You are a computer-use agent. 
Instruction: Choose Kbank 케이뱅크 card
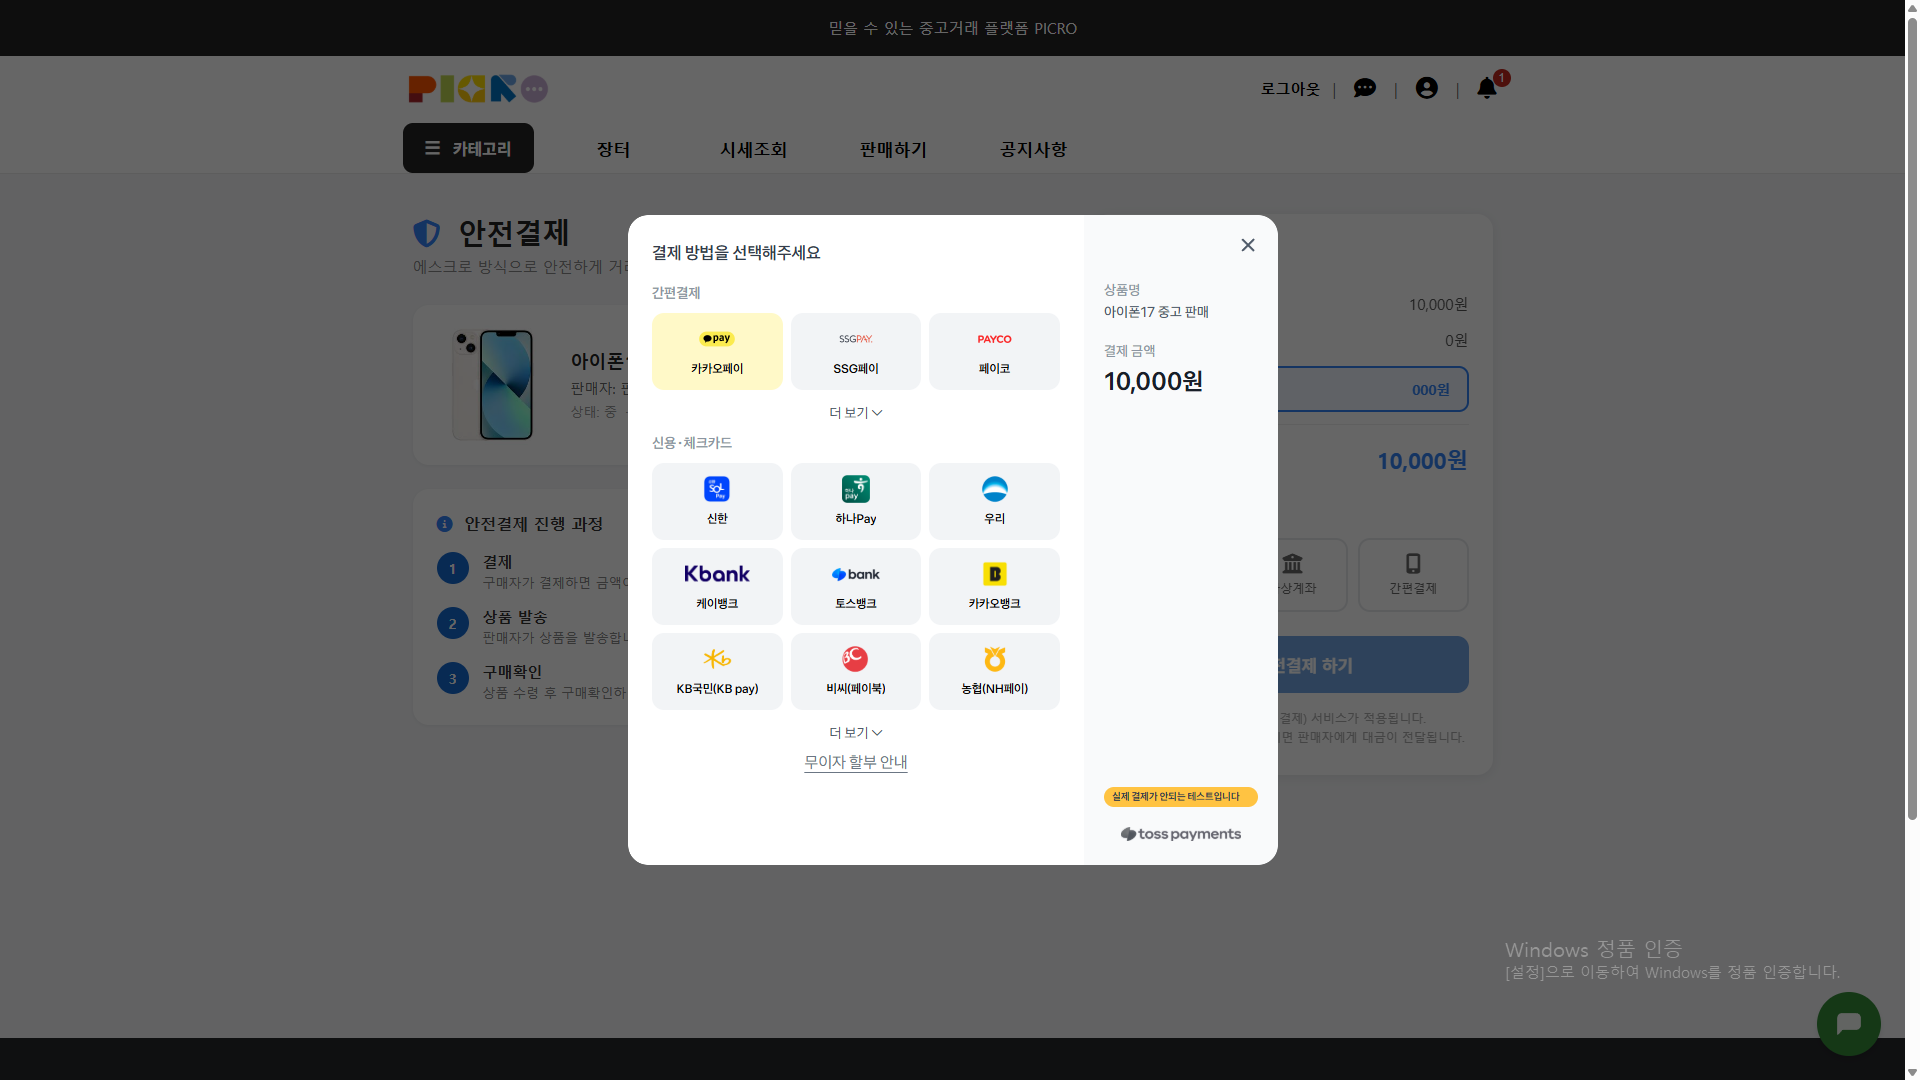tap(717, 586)
